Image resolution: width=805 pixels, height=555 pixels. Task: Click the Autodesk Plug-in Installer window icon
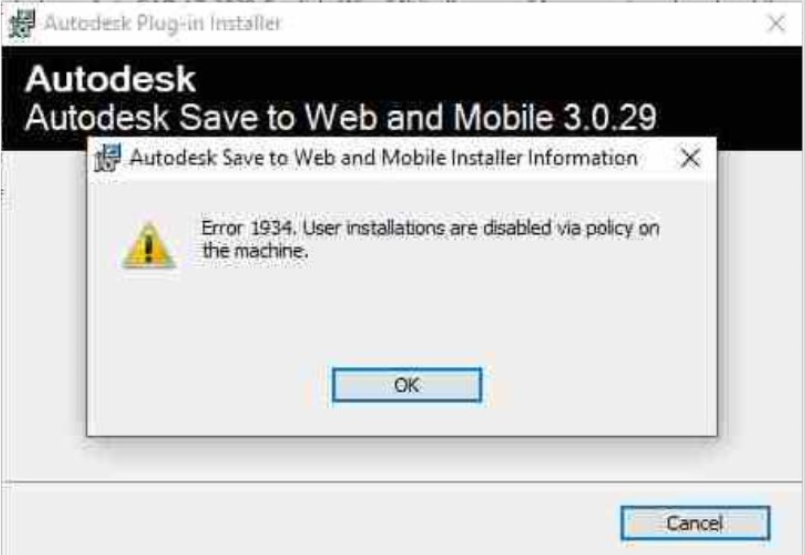(x=22, y=24)
